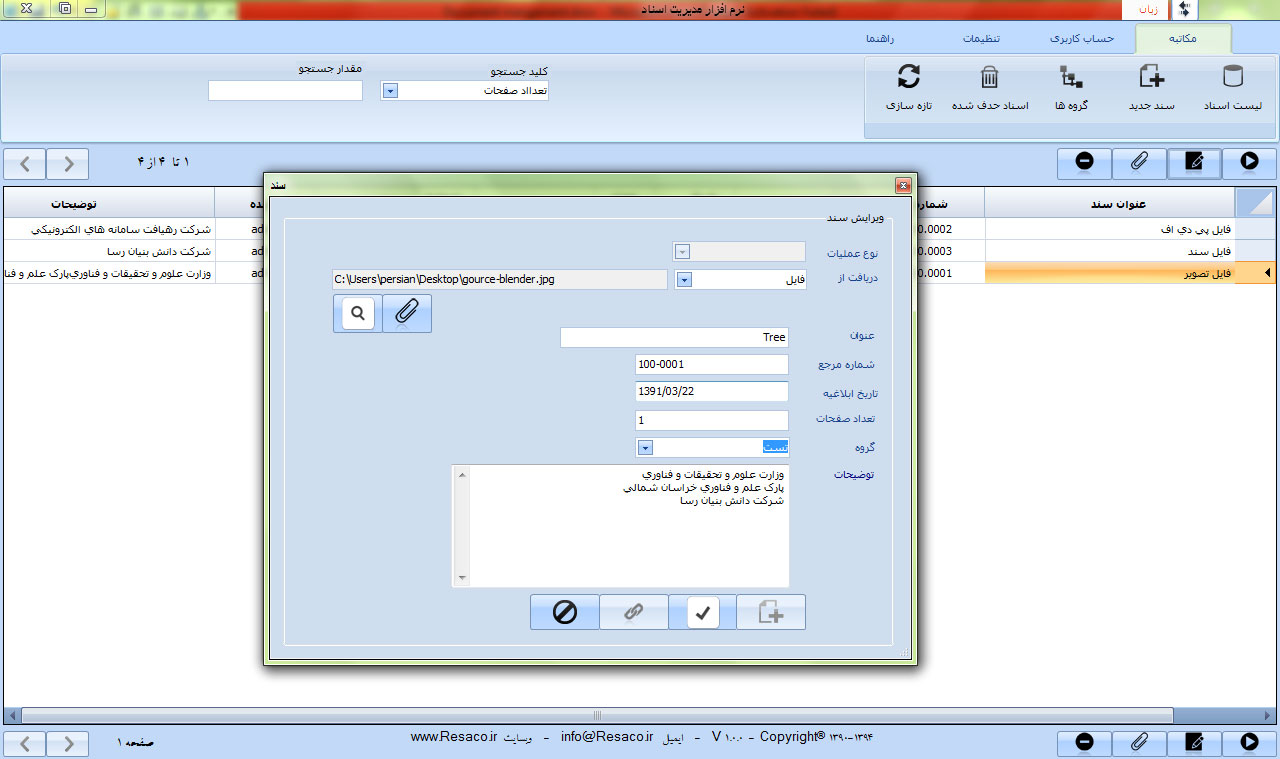Click the Language (زبان) button

click(1143, 10)
